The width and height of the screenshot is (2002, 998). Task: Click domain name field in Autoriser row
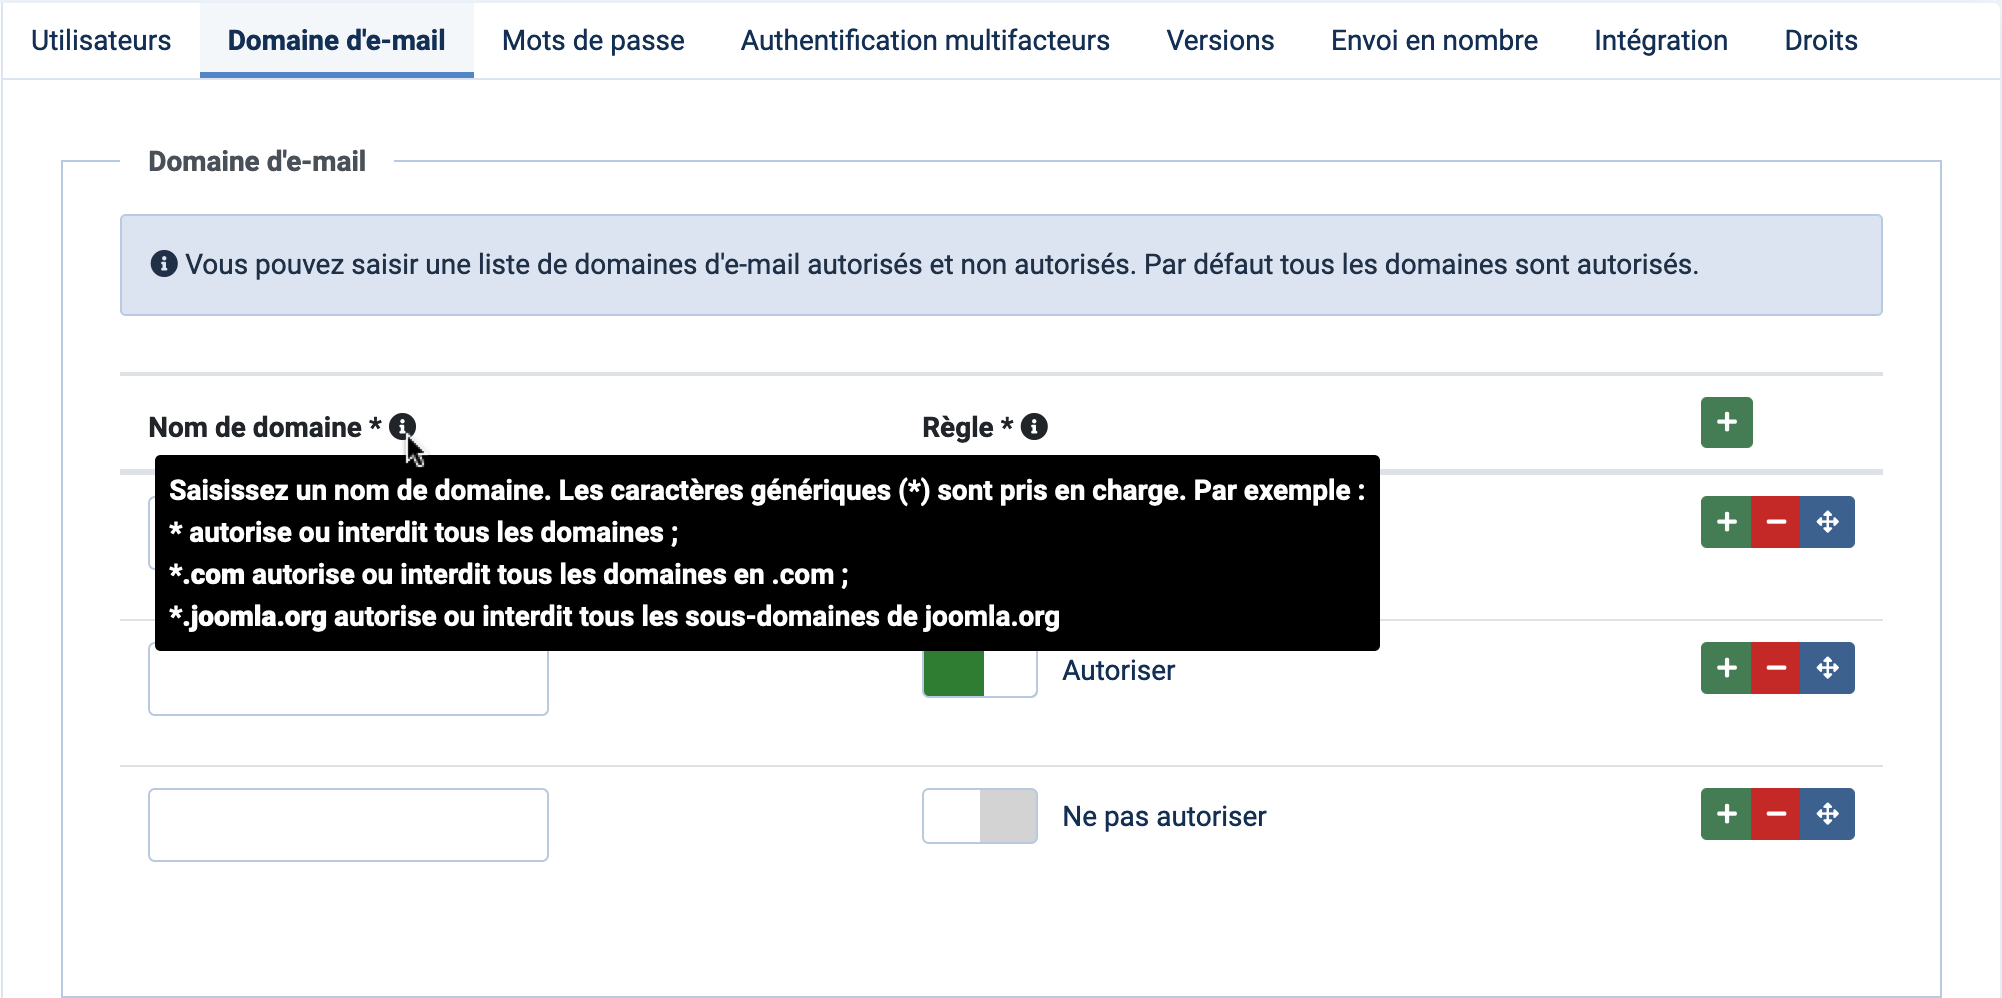point(348,682)
